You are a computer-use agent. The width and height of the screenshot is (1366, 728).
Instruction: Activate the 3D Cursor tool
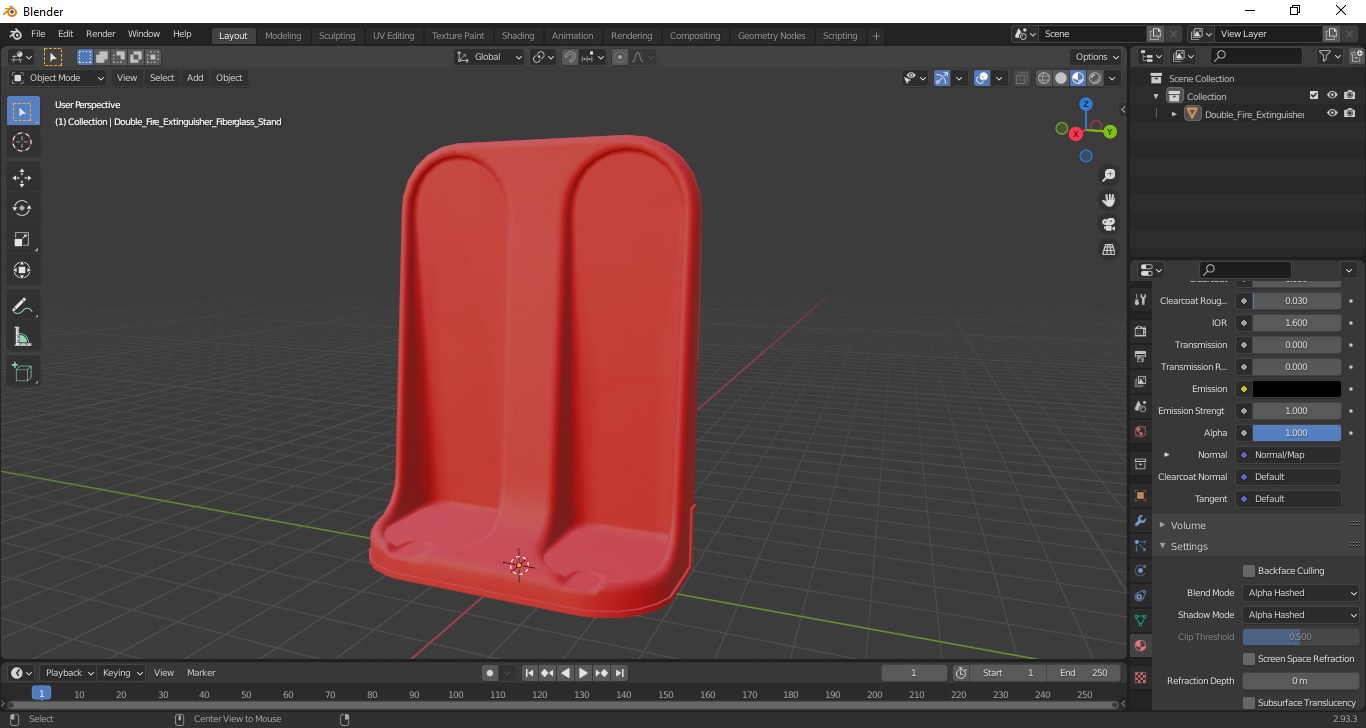click(x=22, y=142)
